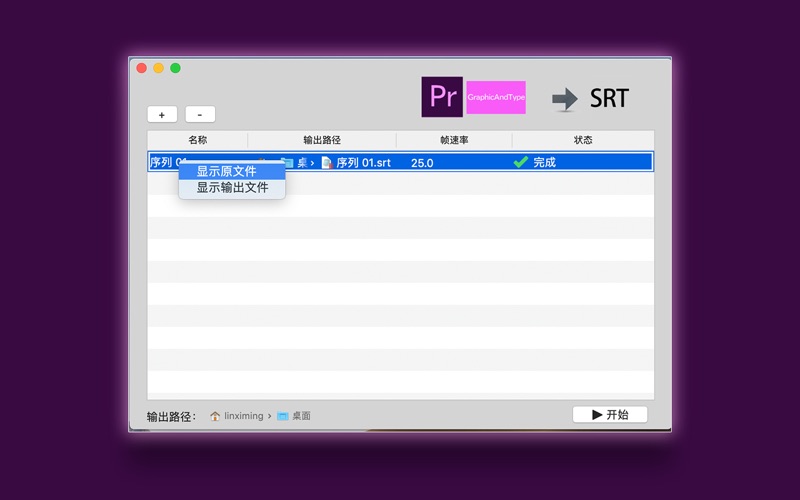Click the 输出路径: label at the bottom

tap(171, 417)
